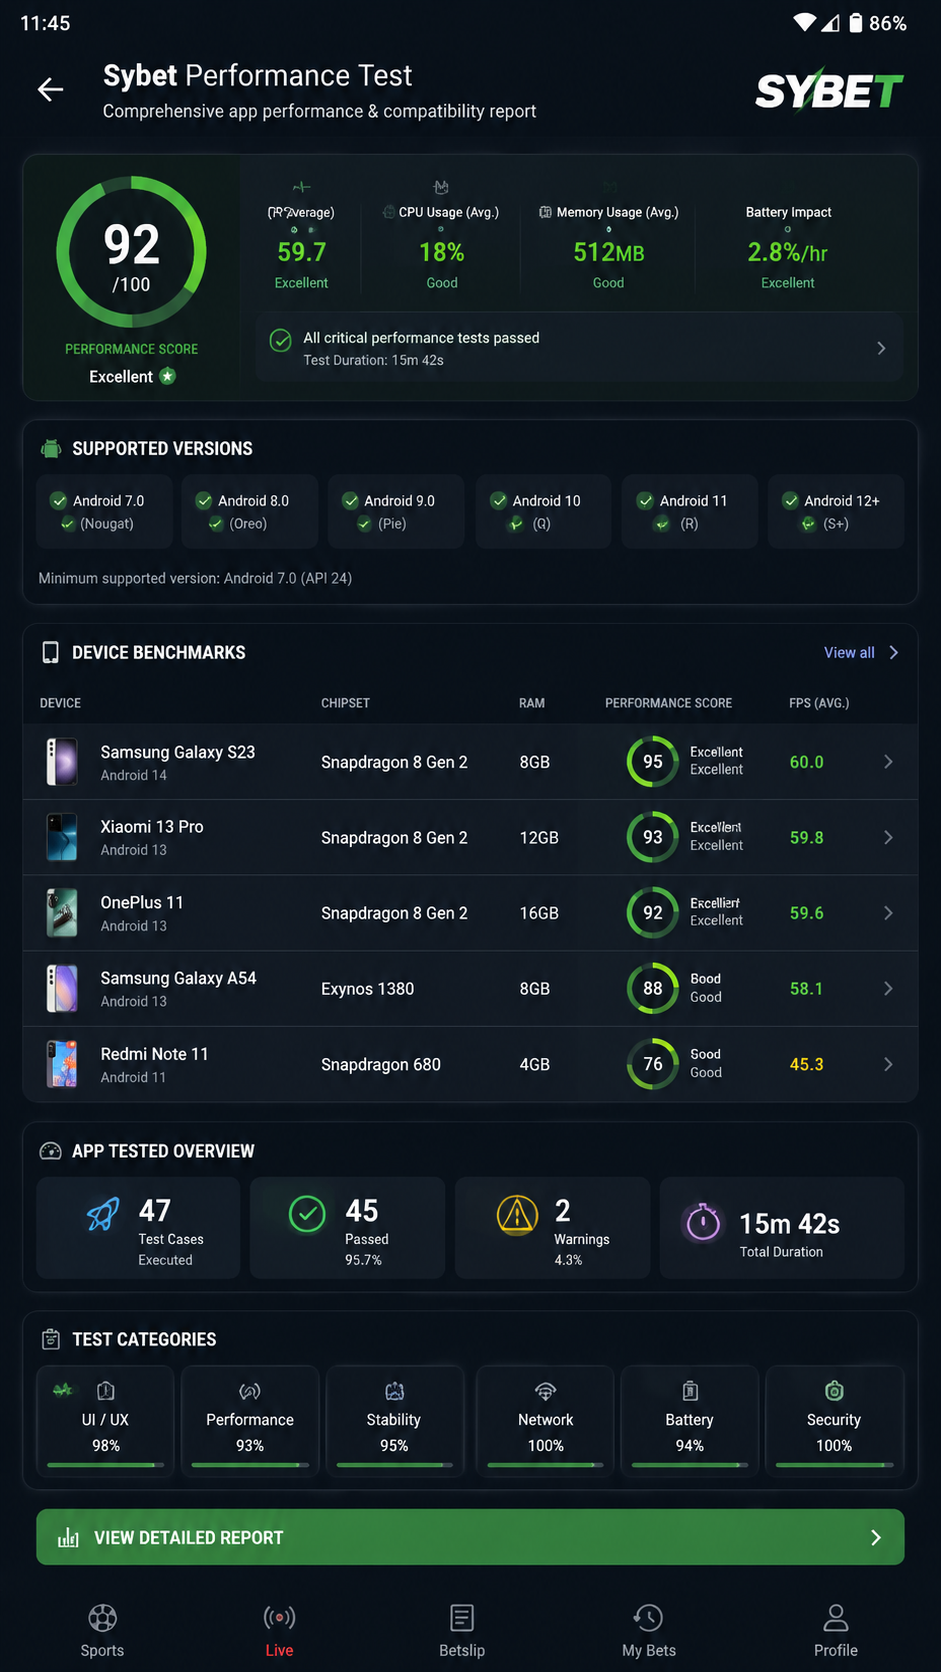Tap the CPU Usage chip icon
This screenshot has width=941, height=1672.
[389, 212]
